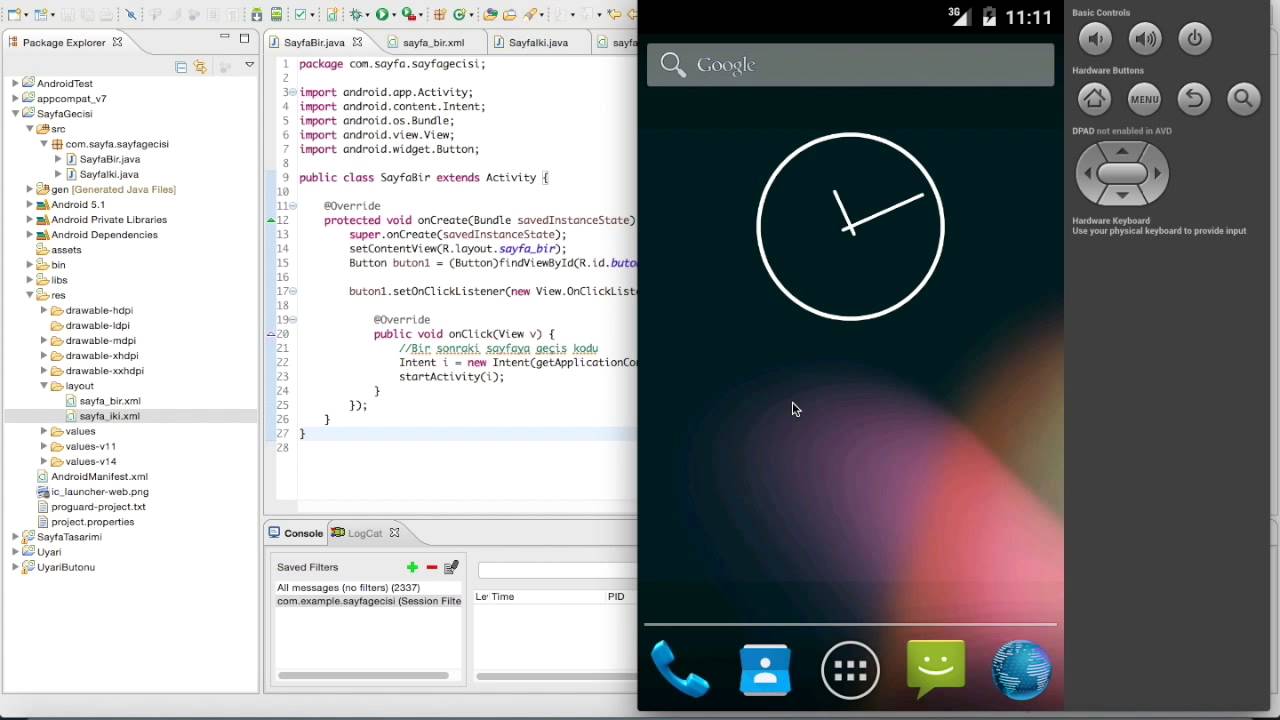Open Package Explorer view menu triangle
The image size is (1280, 720).
[x=250, y=66]
